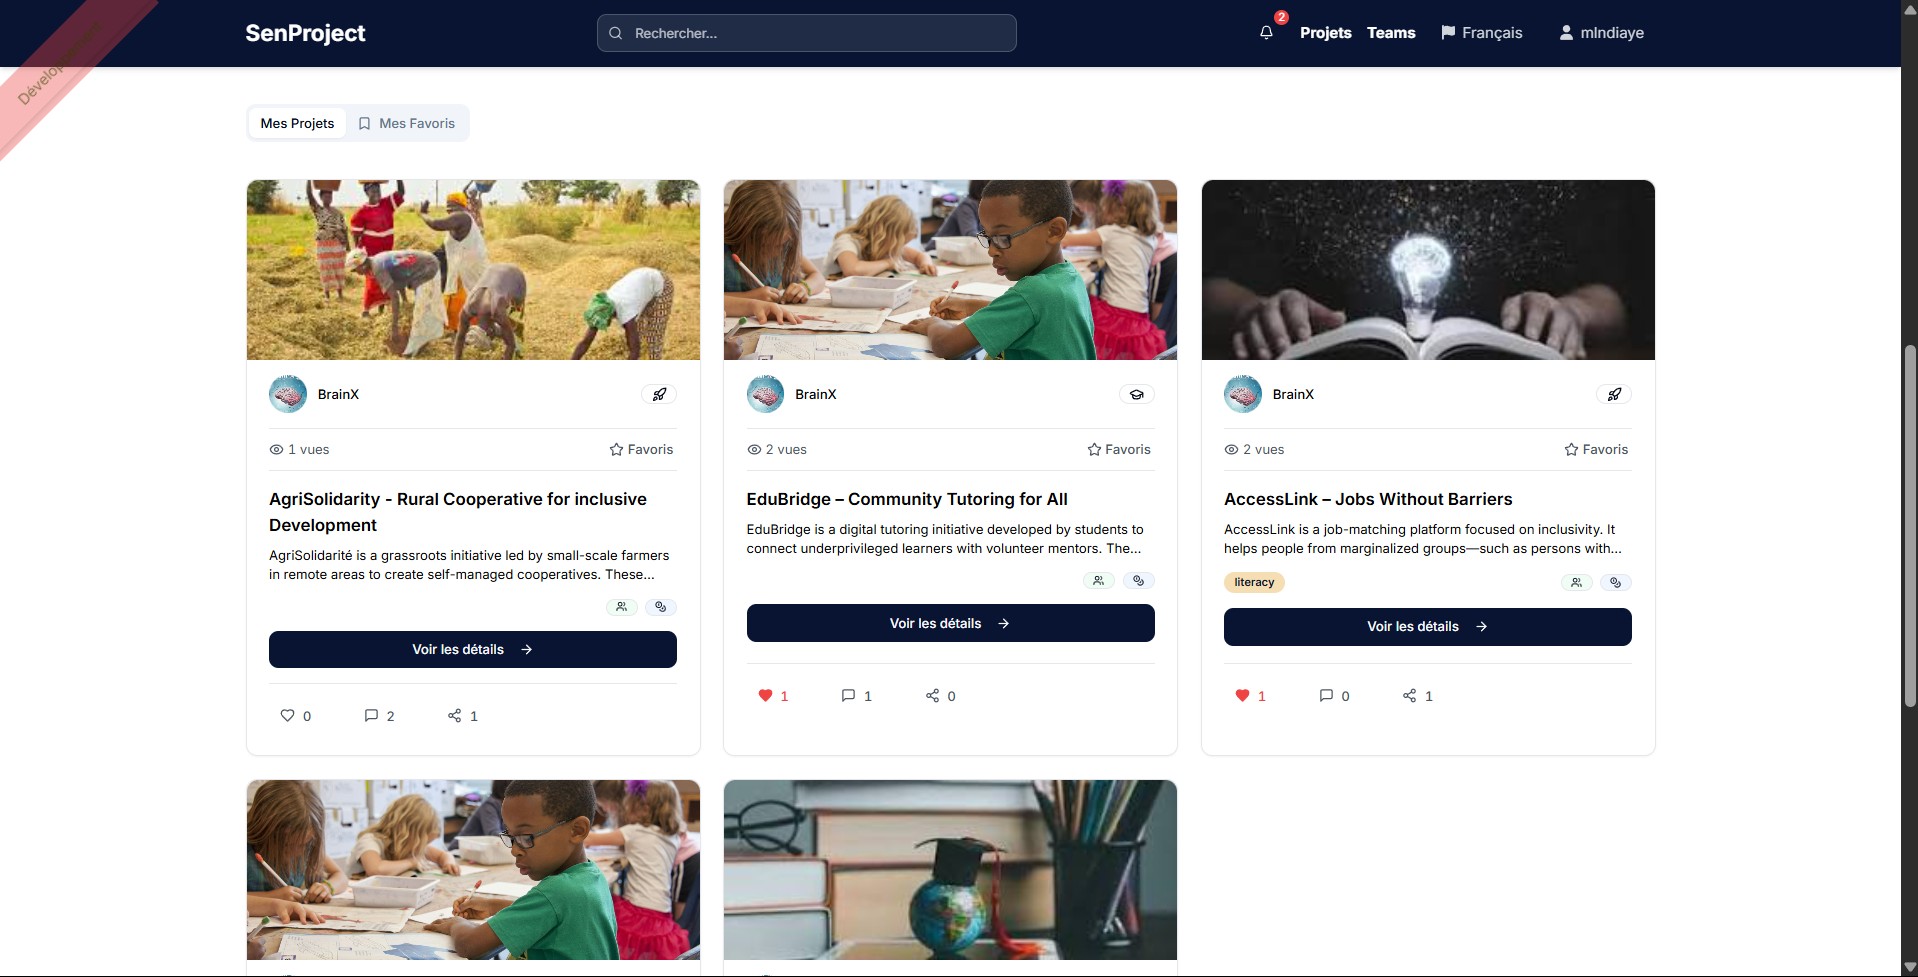Click the team members icon on EduBridge card
Image resolution: width=1918 pixels, height=977 pixels.
pos(1098,581)
